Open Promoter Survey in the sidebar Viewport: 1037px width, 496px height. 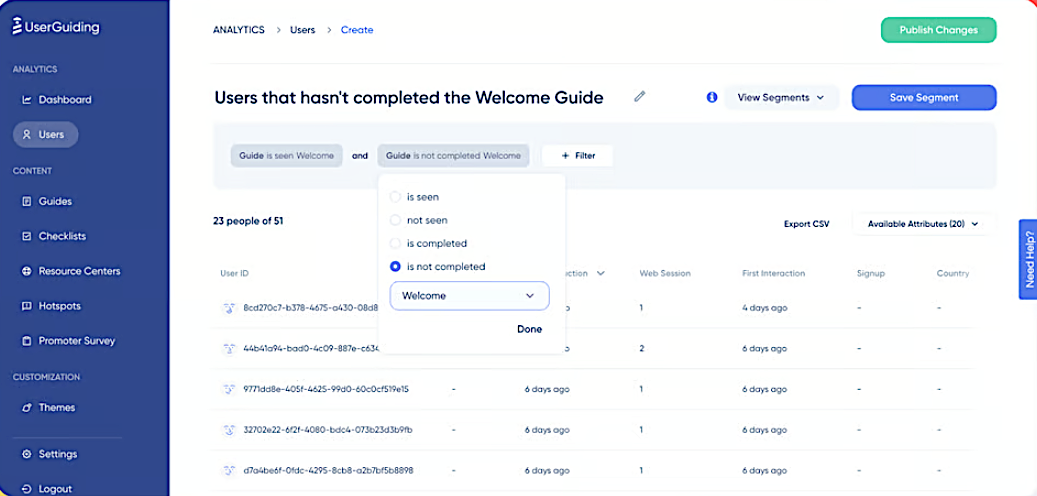[x=69, y=341]
